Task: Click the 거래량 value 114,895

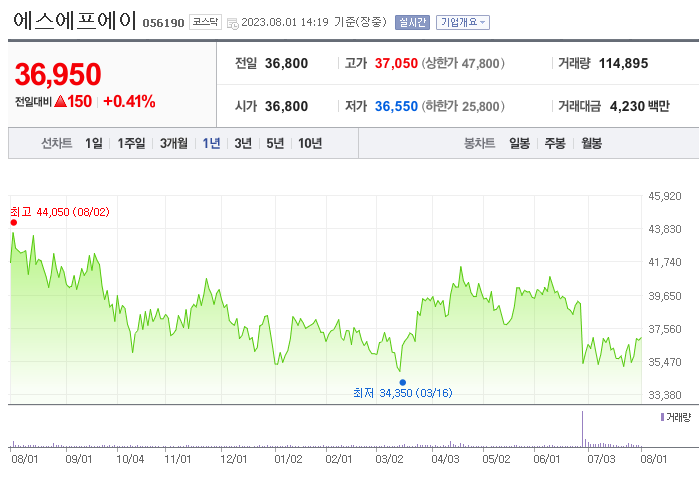Action: coord(623,63)
